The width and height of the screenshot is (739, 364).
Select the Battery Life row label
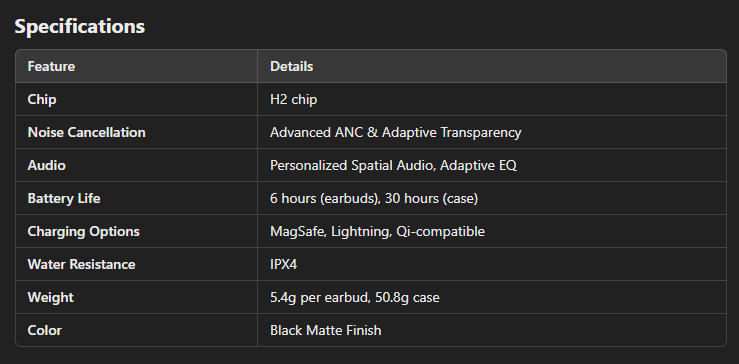64,199
